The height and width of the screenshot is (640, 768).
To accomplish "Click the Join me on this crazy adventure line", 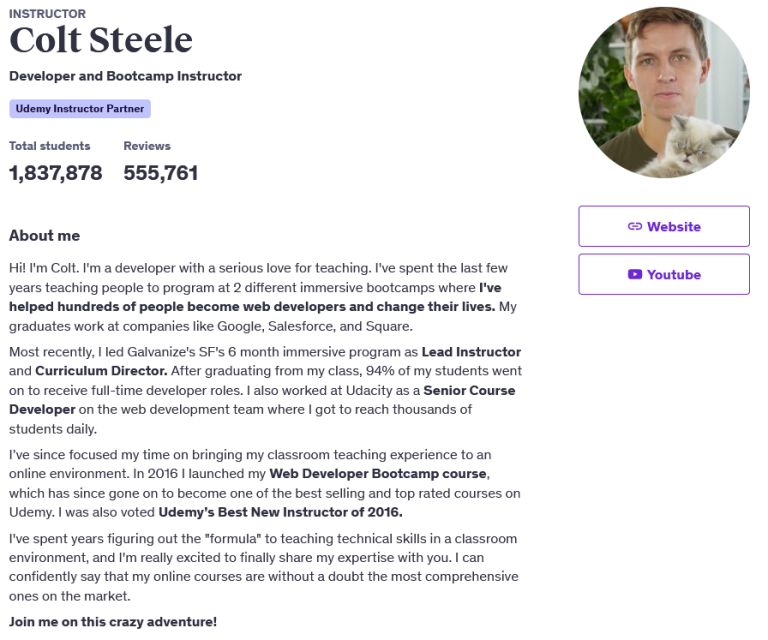I will tap(112, 621).
